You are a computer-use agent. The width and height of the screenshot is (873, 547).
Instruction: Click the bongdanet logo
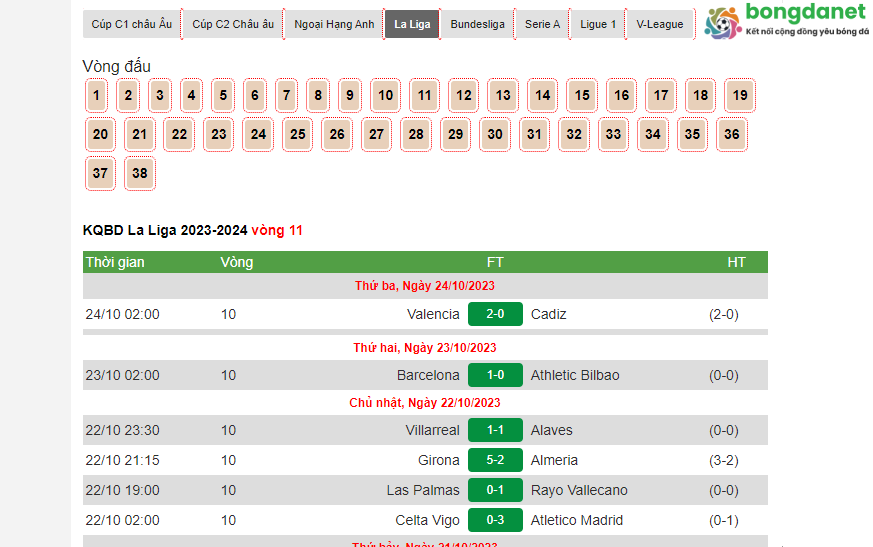(x=785, y=22)
